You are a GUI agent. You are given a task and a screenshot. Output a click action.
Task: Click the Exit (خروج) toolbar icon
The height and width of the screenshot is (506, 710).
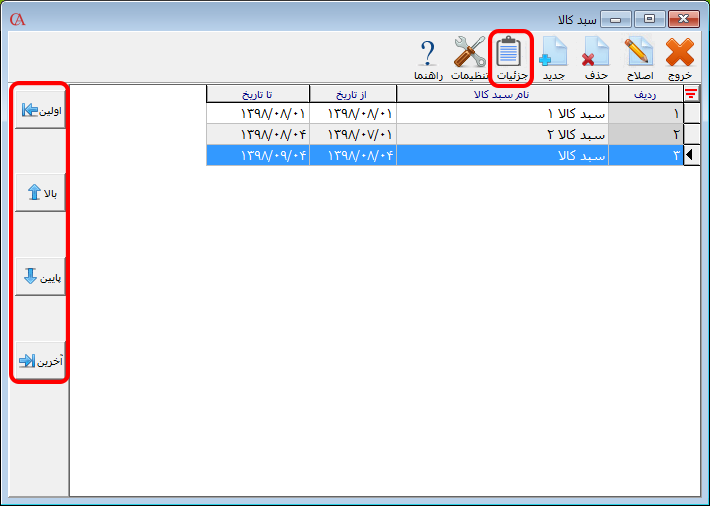680,58
